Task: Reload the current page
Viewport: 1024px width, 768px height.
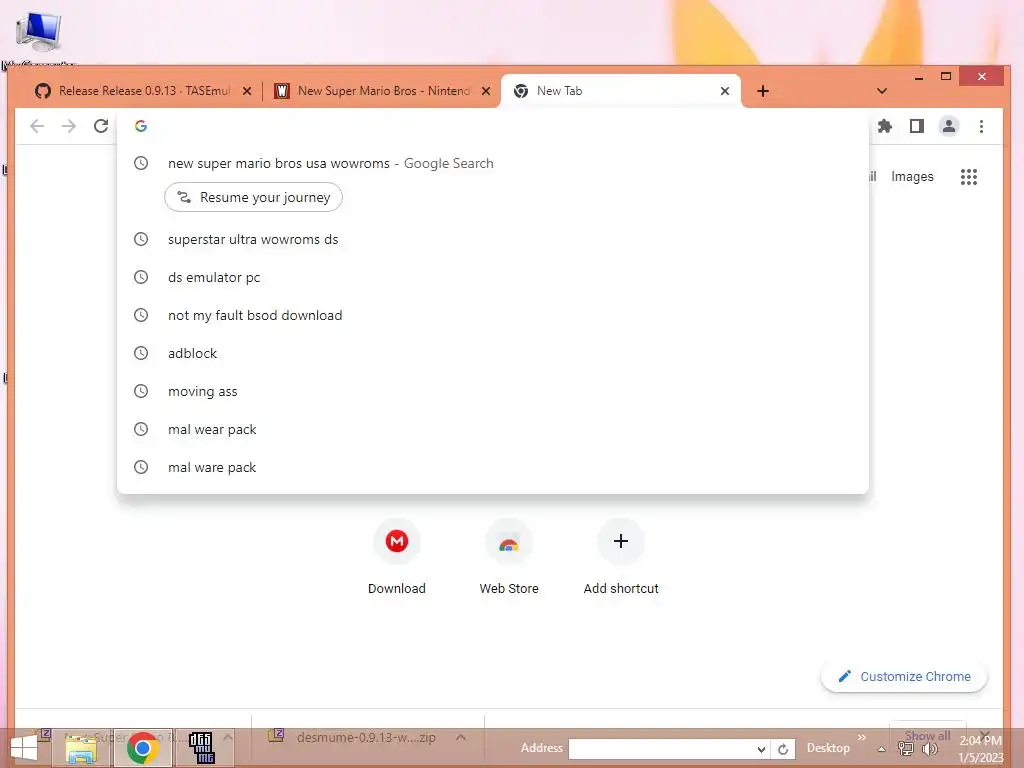Action: click(101, 126)
